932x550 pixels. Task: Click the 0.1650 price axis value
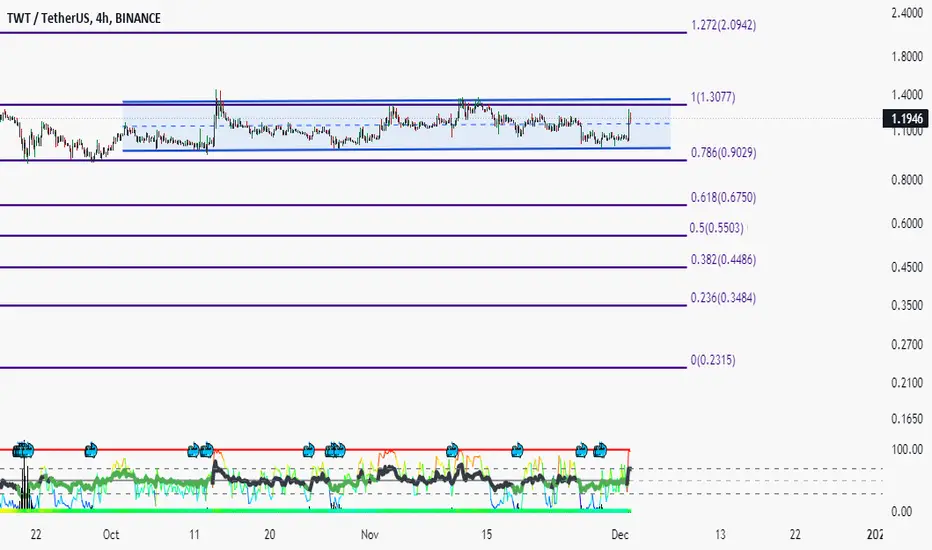(907, 419)
